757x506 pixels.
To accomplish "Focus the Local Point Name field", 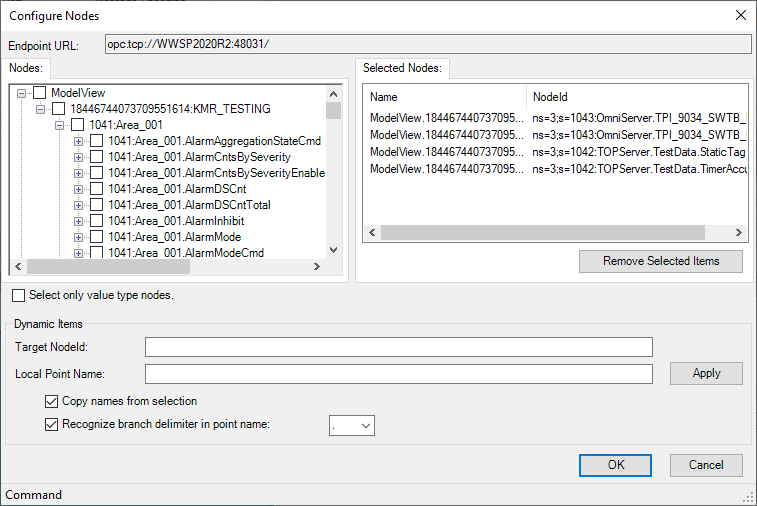I will pyautogui.click(x=398, y=374).
